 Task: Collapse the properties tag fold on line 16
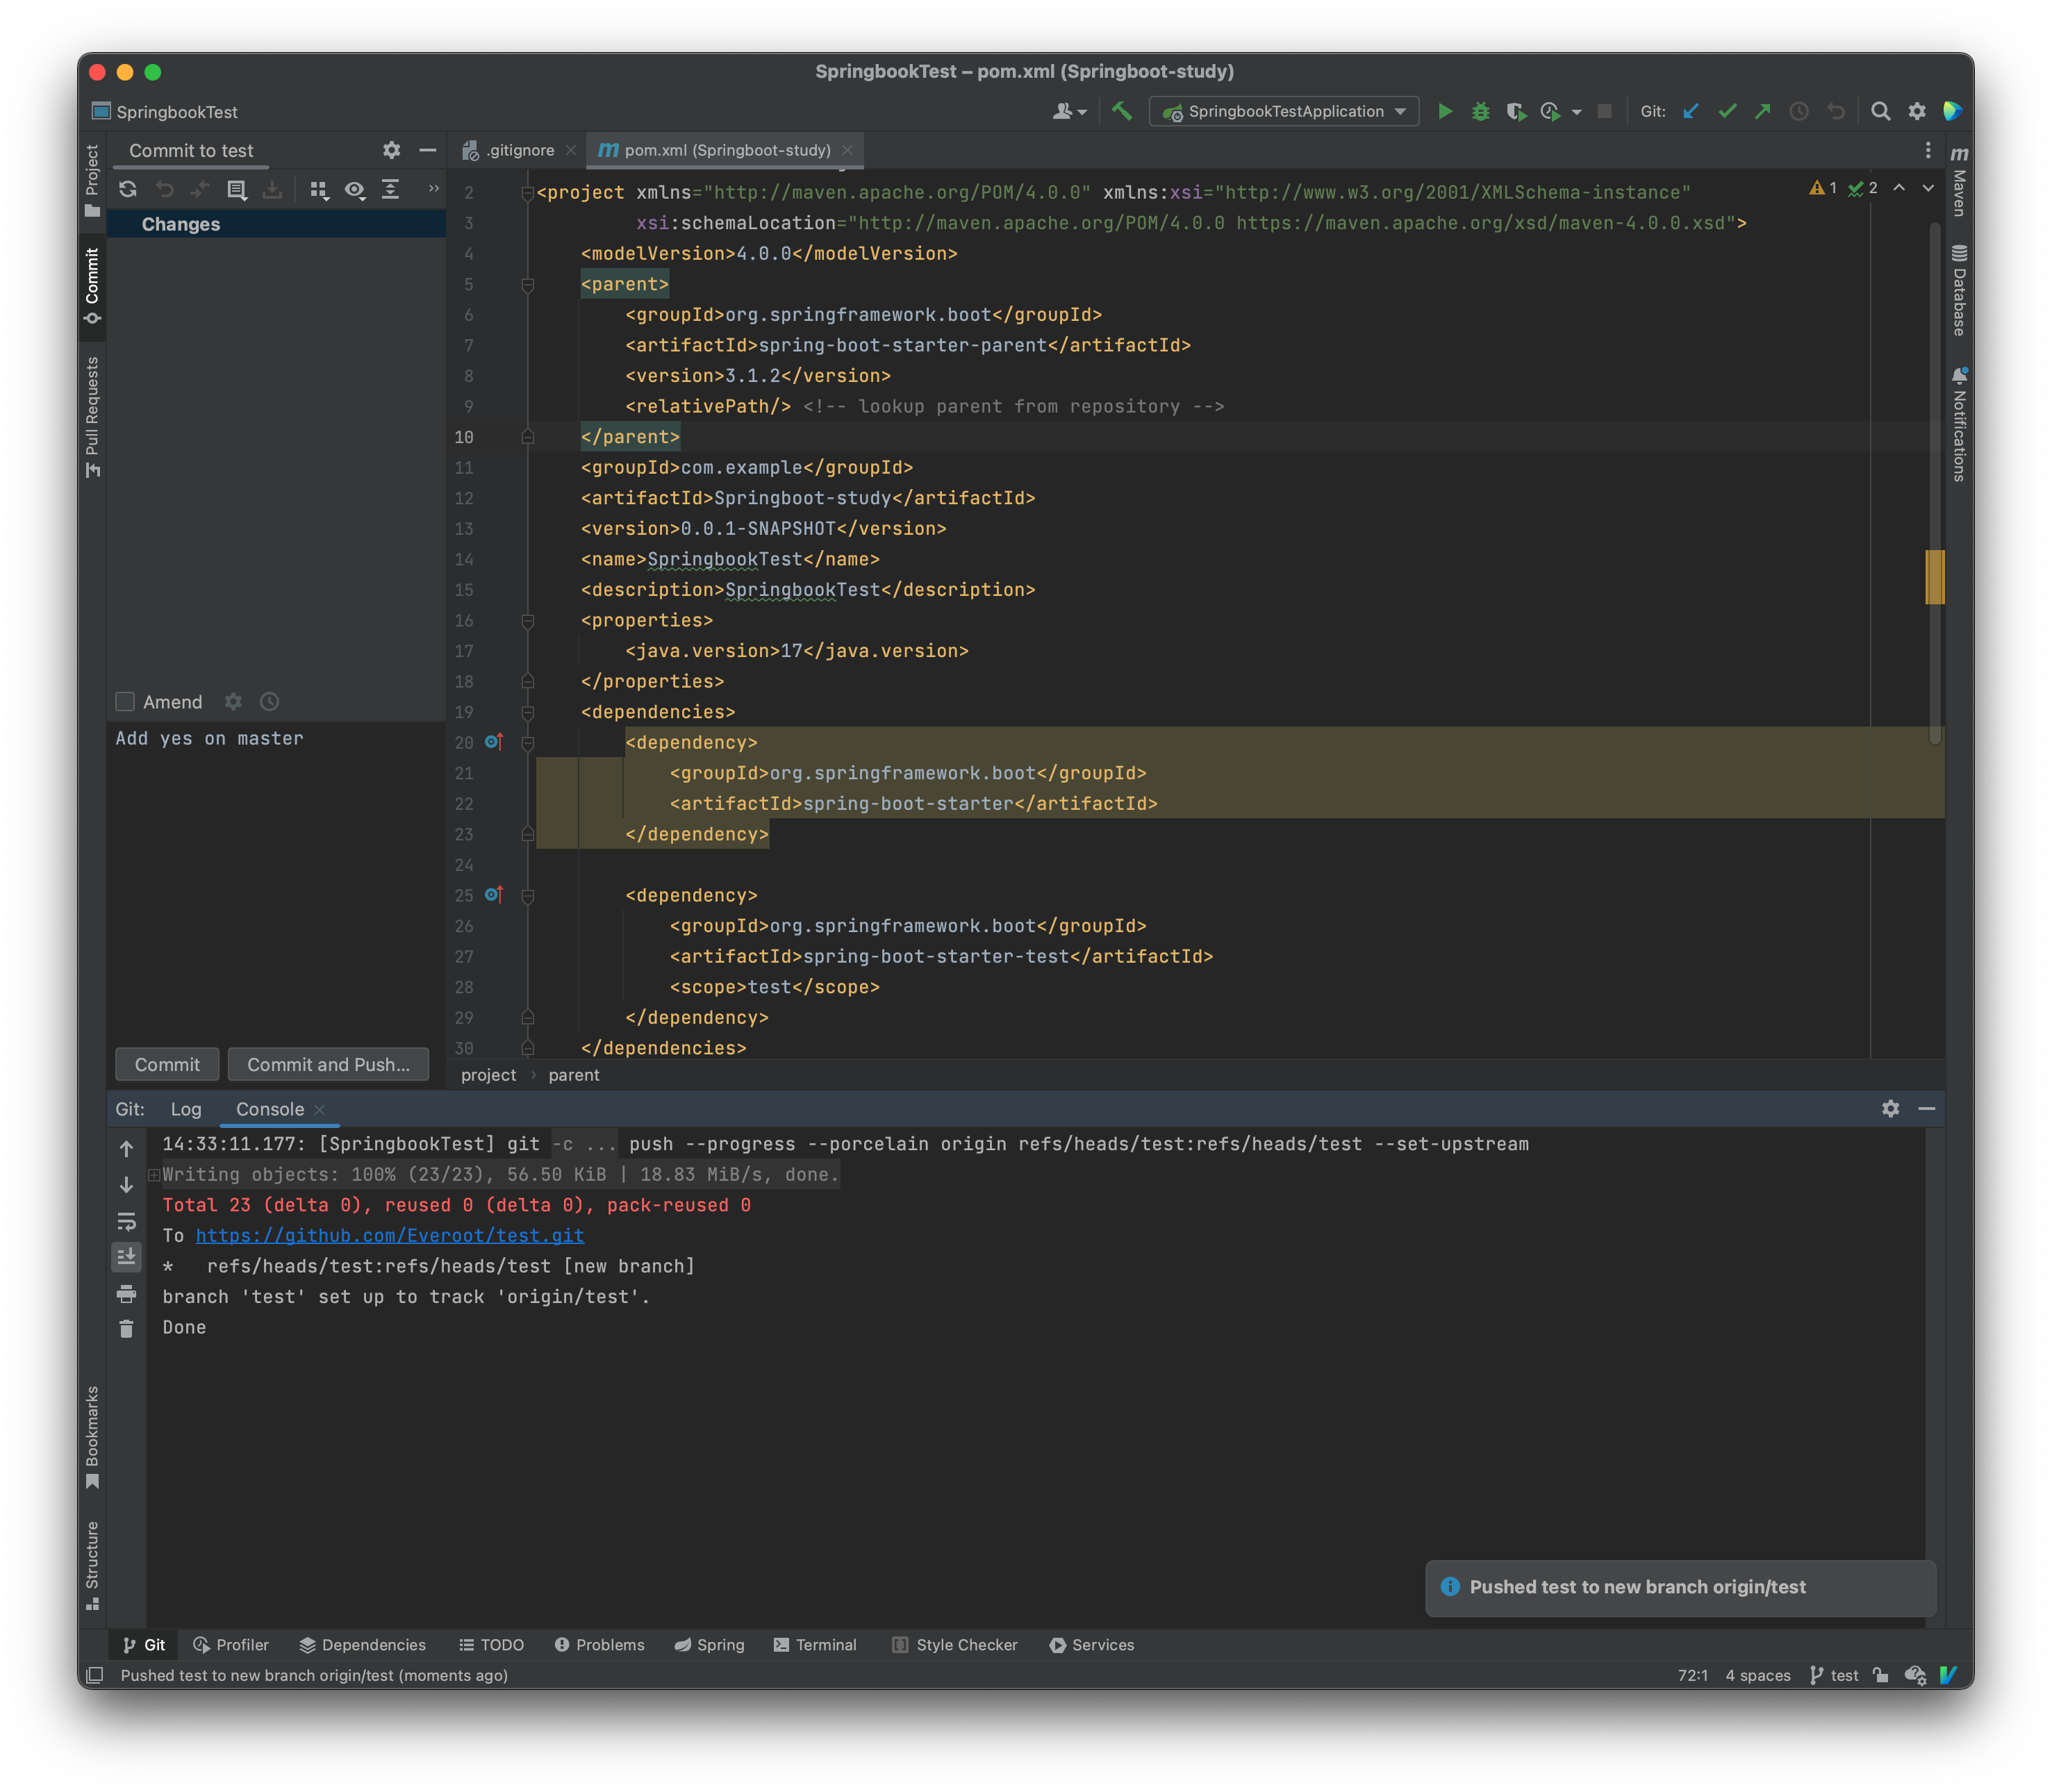coord(528,621)
